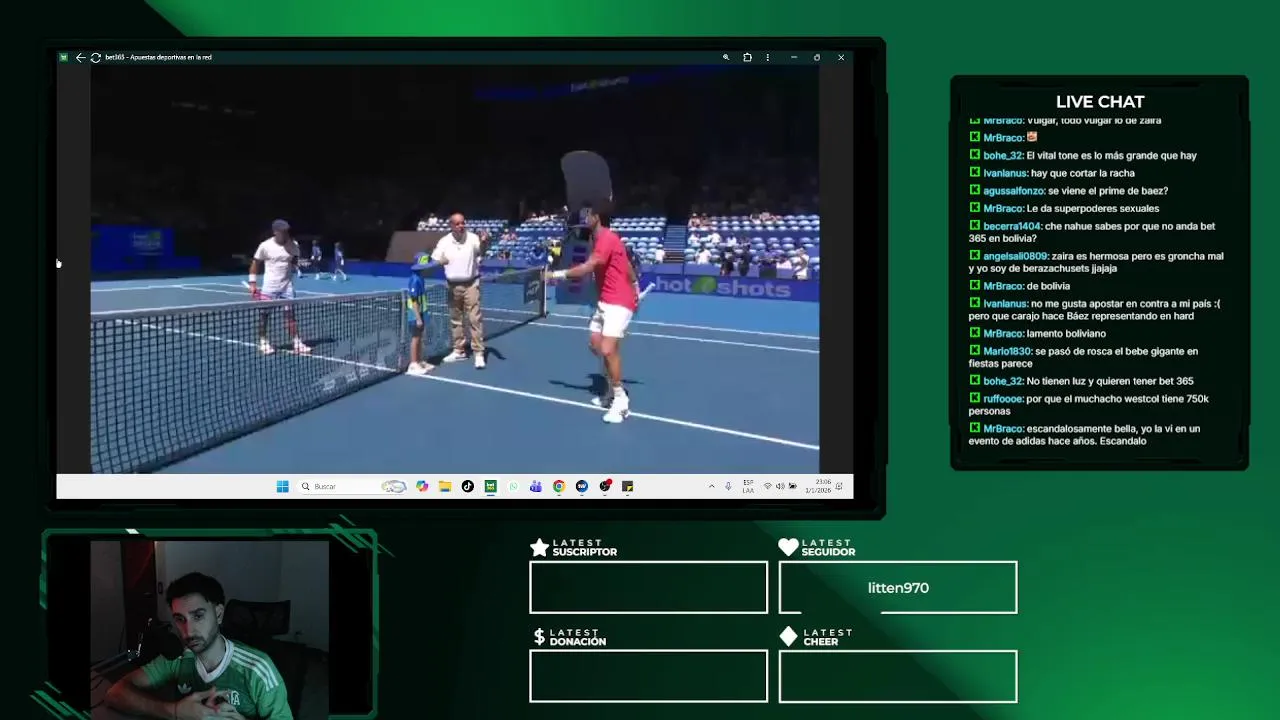Open the volume speaker icon in tray
The height and width of the screenshot is (720, 1280).
pyautogui.click(x=780, y=486)
